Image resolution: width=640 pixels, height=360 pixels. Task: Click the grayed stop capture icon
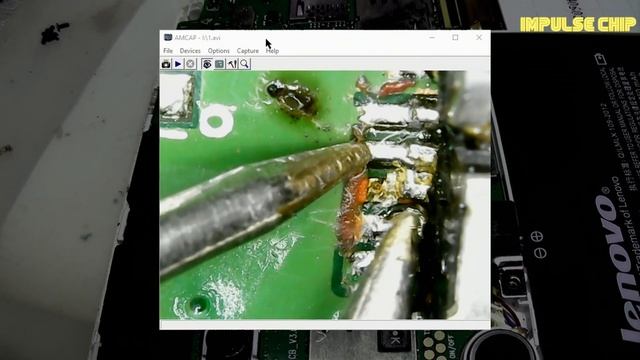(x=190, y=64)
